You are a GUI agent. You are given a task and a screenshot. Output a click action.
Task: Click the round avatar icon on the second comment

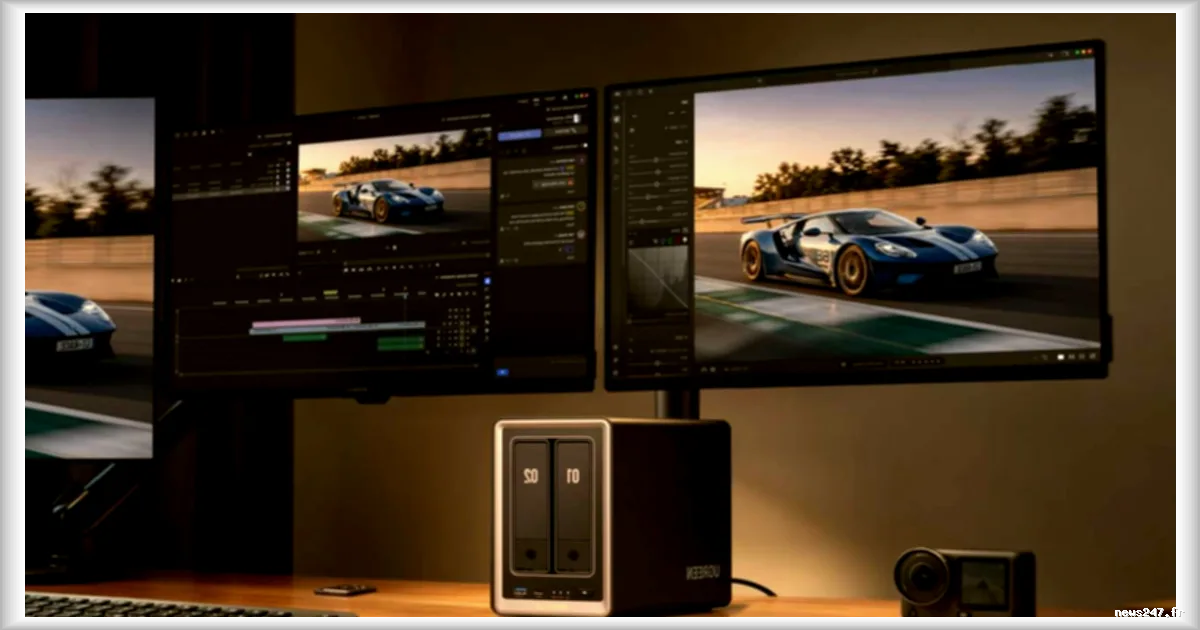pos(581,206)
